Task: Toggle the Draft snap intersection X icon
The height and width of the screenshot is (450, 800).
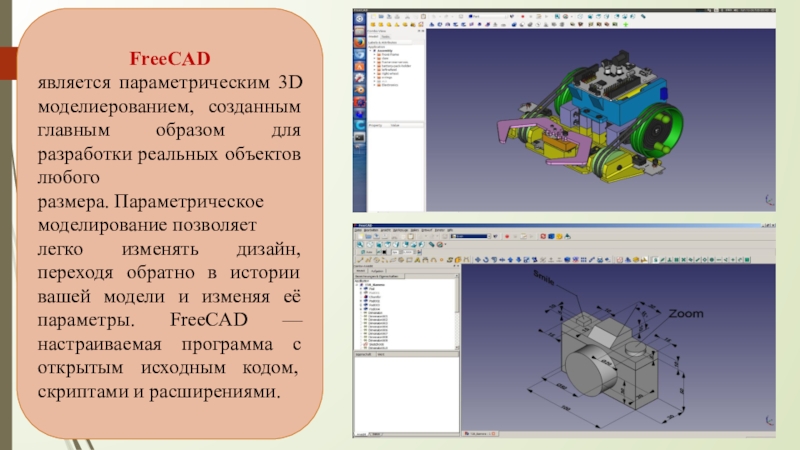Action: 684,260
